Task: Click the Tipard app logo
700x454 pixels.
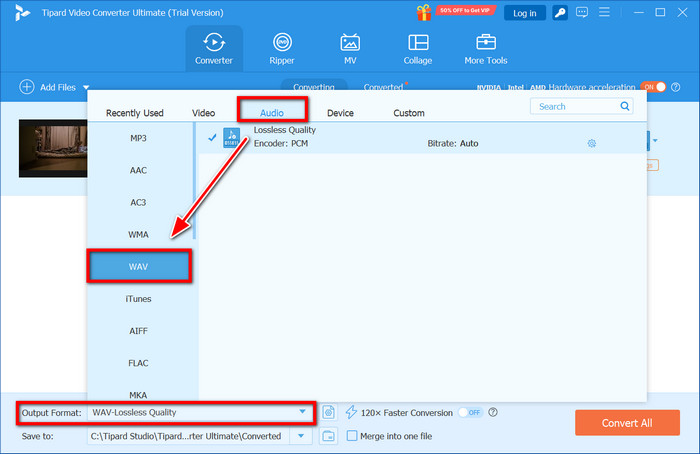Action: [21, 13]
